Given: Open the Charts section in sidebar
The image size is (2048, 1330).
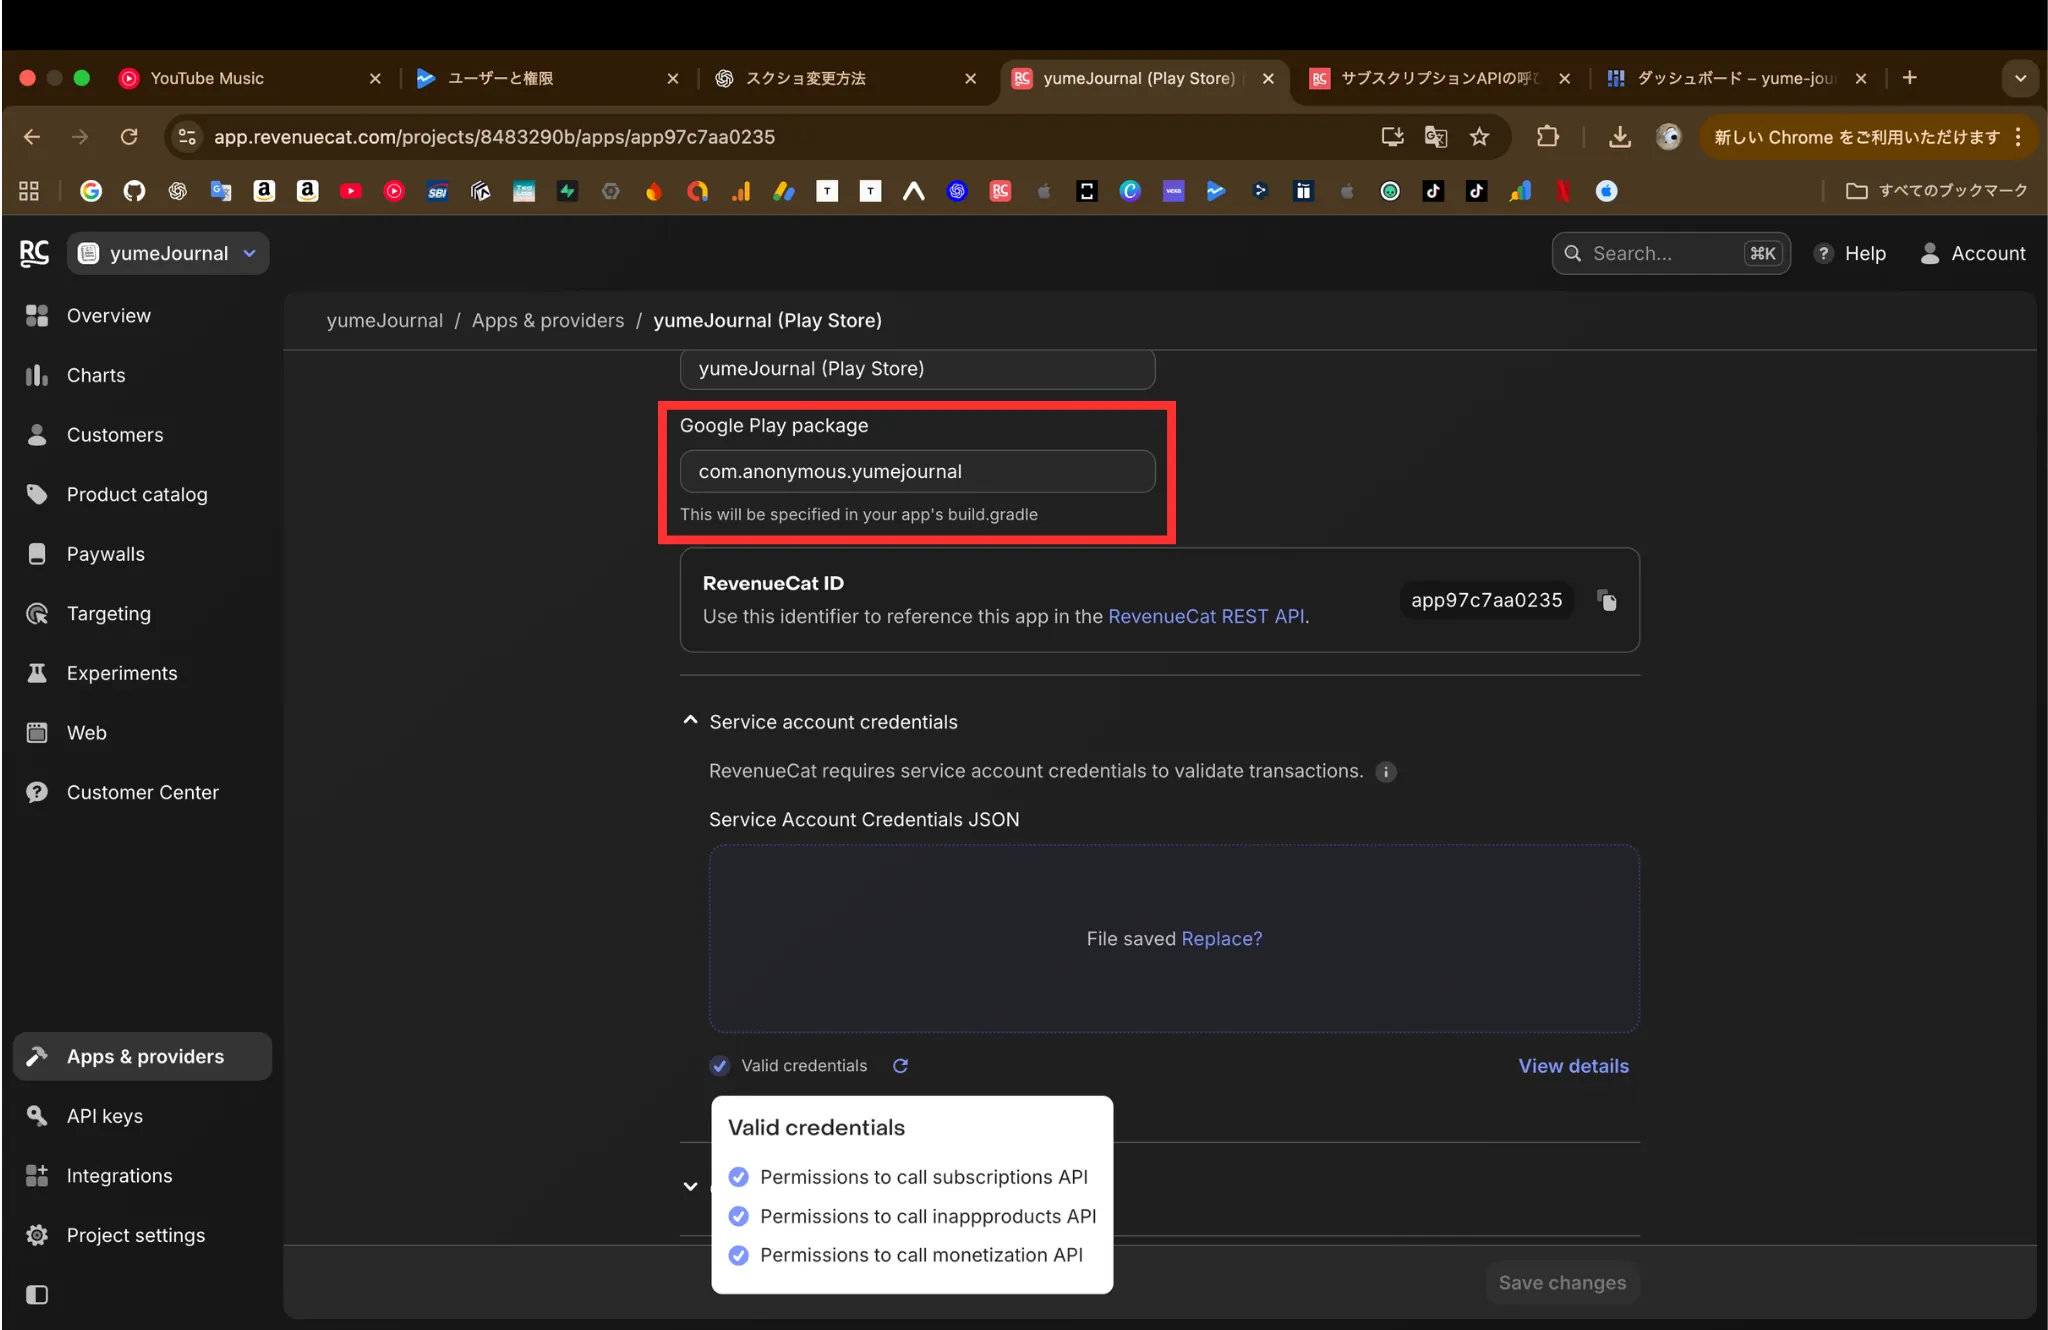Looking at the screenshot, I should [x=95, y=375].
